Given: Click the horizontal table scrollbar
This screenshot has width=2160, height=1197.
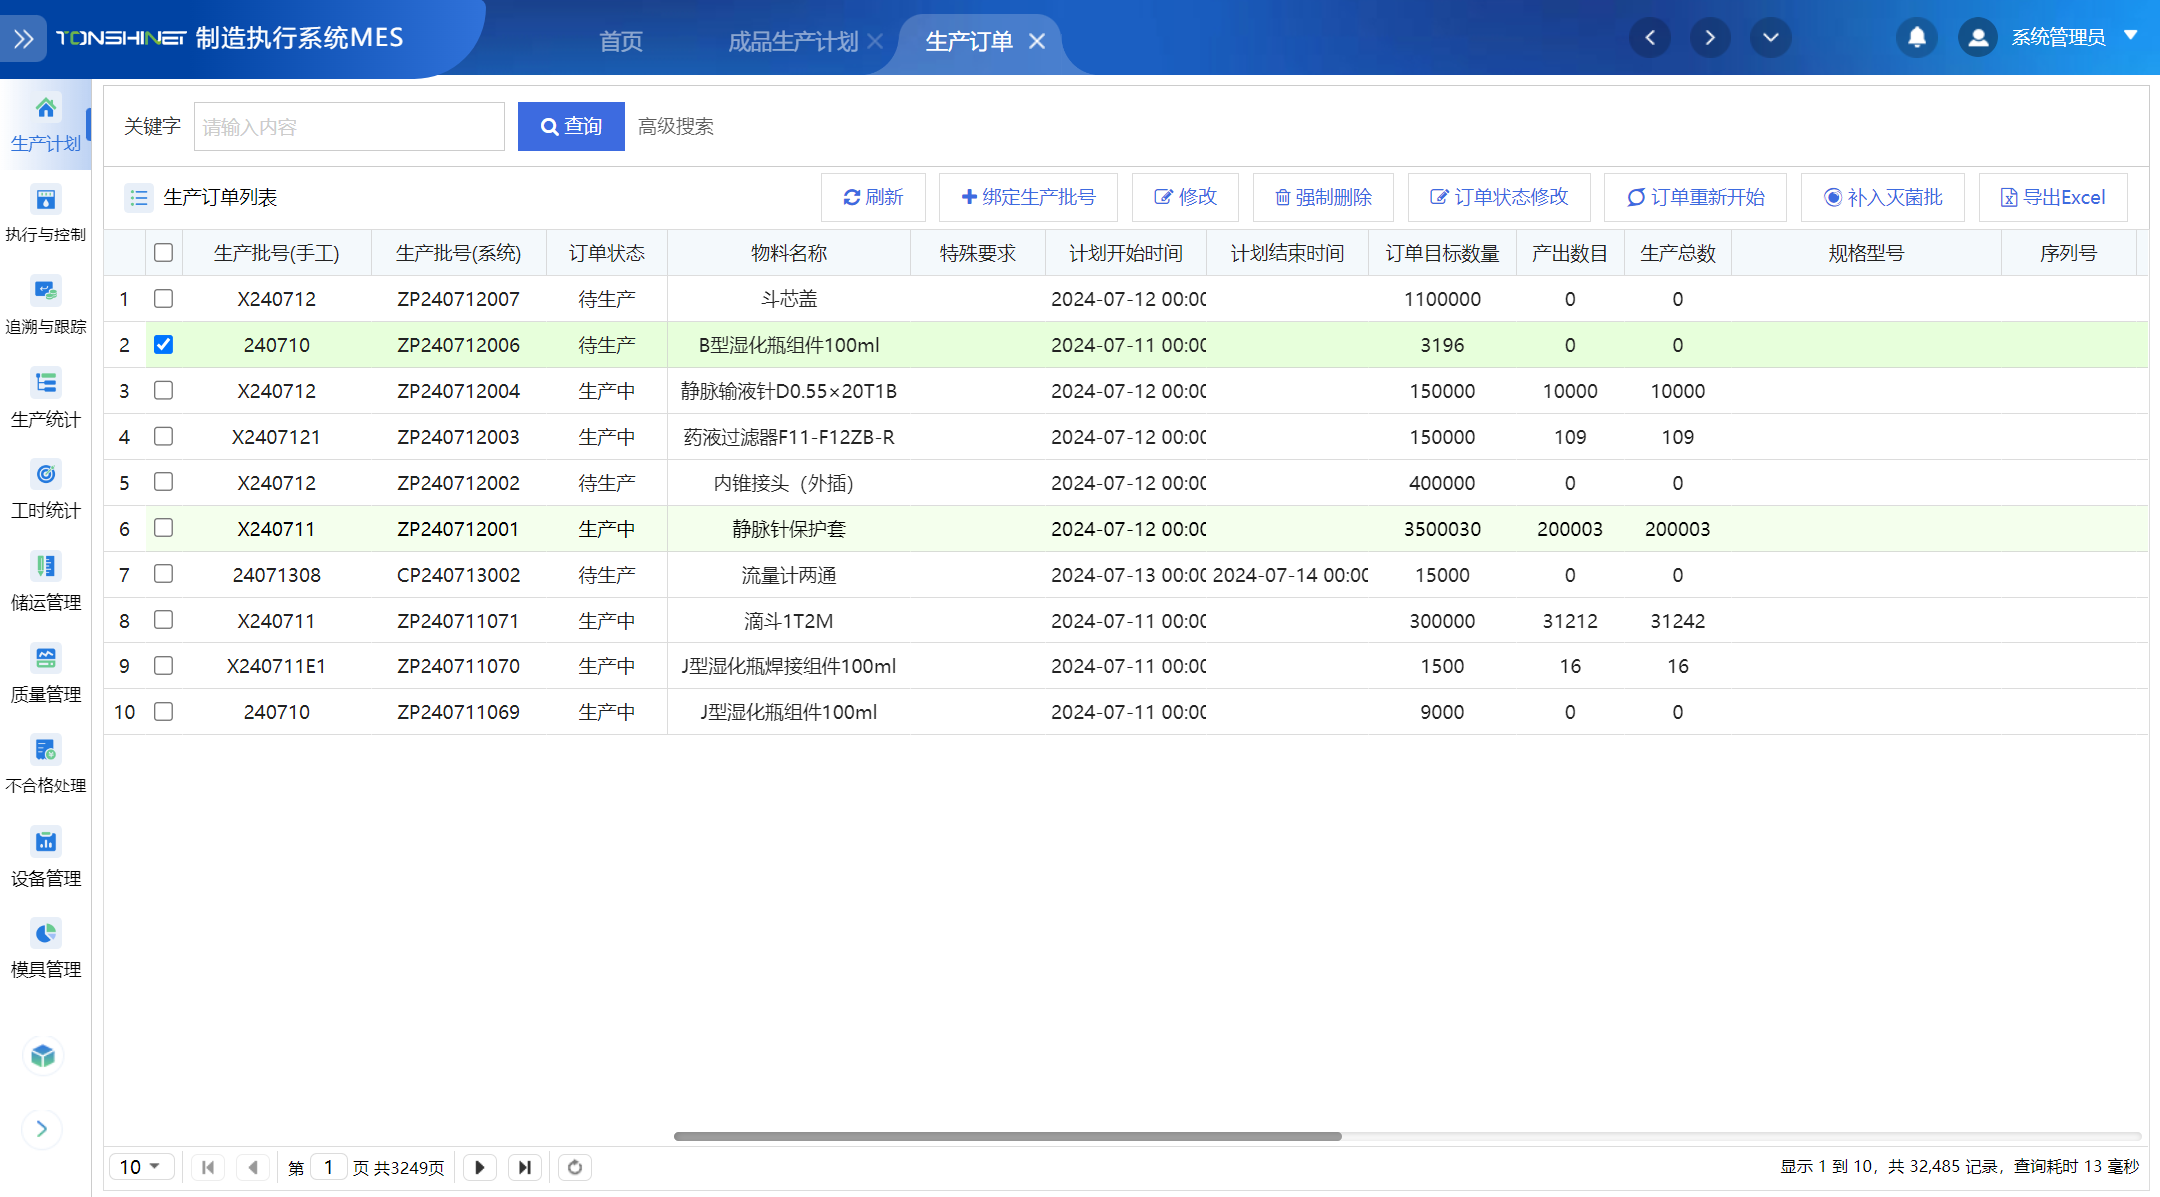Looking at the screenshot, I should (x=1007, y=1136).
